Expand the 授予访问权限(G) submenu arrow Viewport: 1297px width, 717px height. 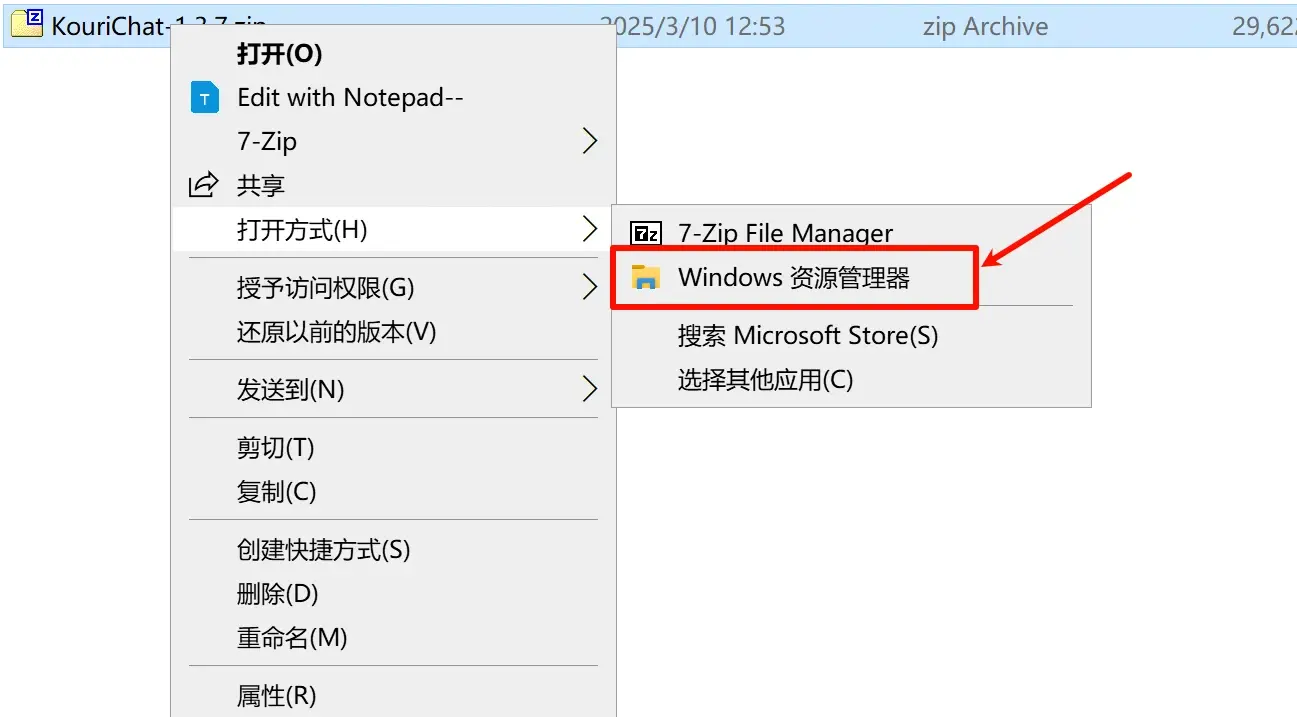point(589,288)
